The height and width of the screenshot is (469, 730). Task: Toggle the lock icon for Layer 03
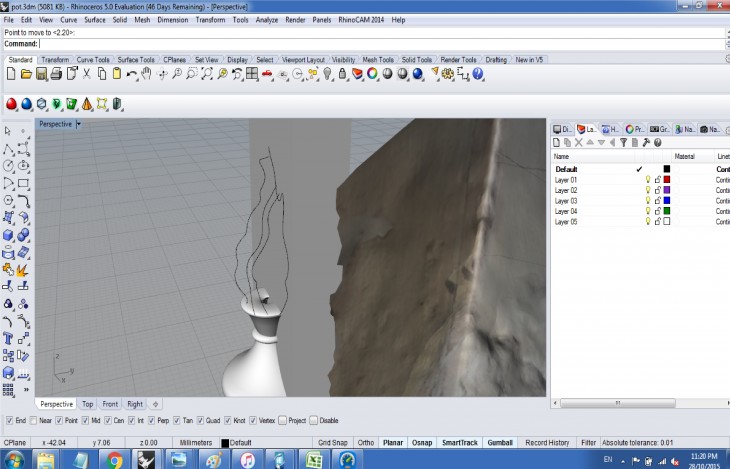click(657, 201)
